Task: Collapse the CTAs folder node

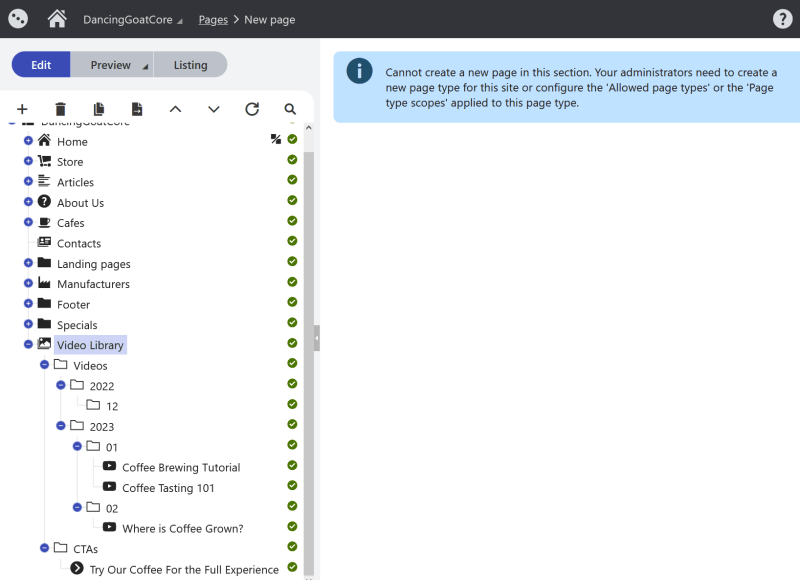Action: tap(44, 548)
